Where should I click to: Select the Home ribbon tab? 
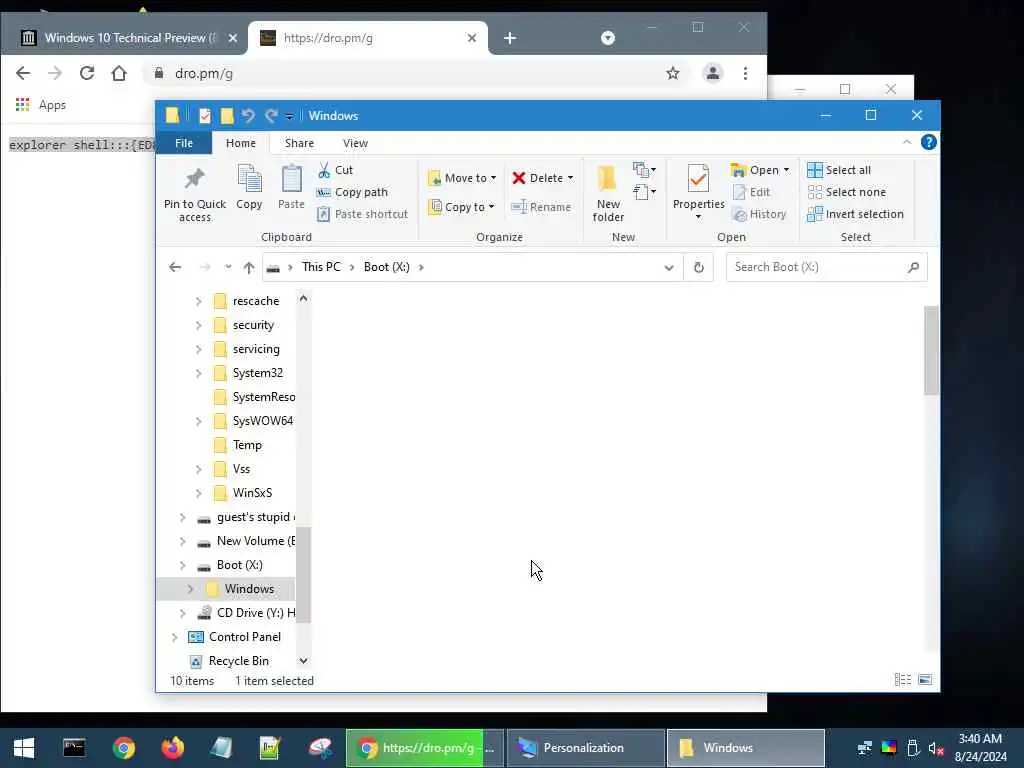[240, 143]
